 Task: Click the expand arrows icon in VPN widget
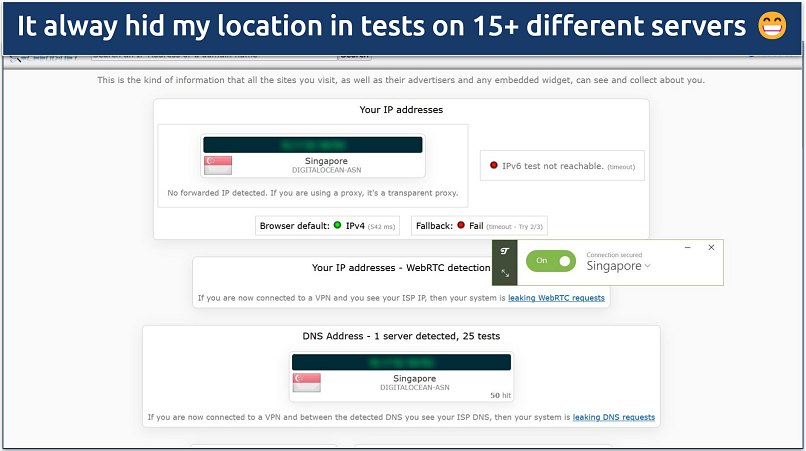pyautogui.click(x=505, y=272)
